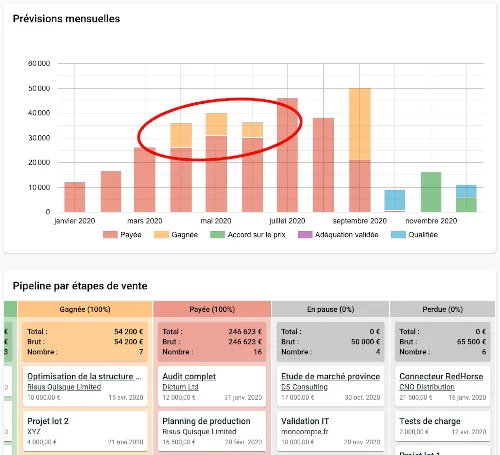Click the blue Qualifiée bar for octobre
The width and height of the screenshot is (500, 455).
click(x=395, y=200)
